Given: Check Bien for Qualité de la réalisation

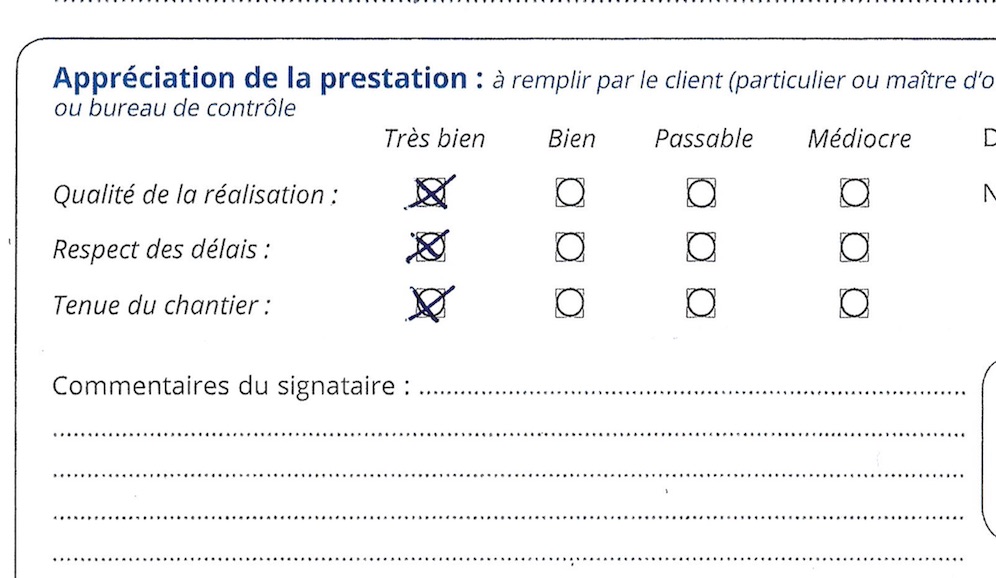Looking at the screenshot, I should (570, 192).
